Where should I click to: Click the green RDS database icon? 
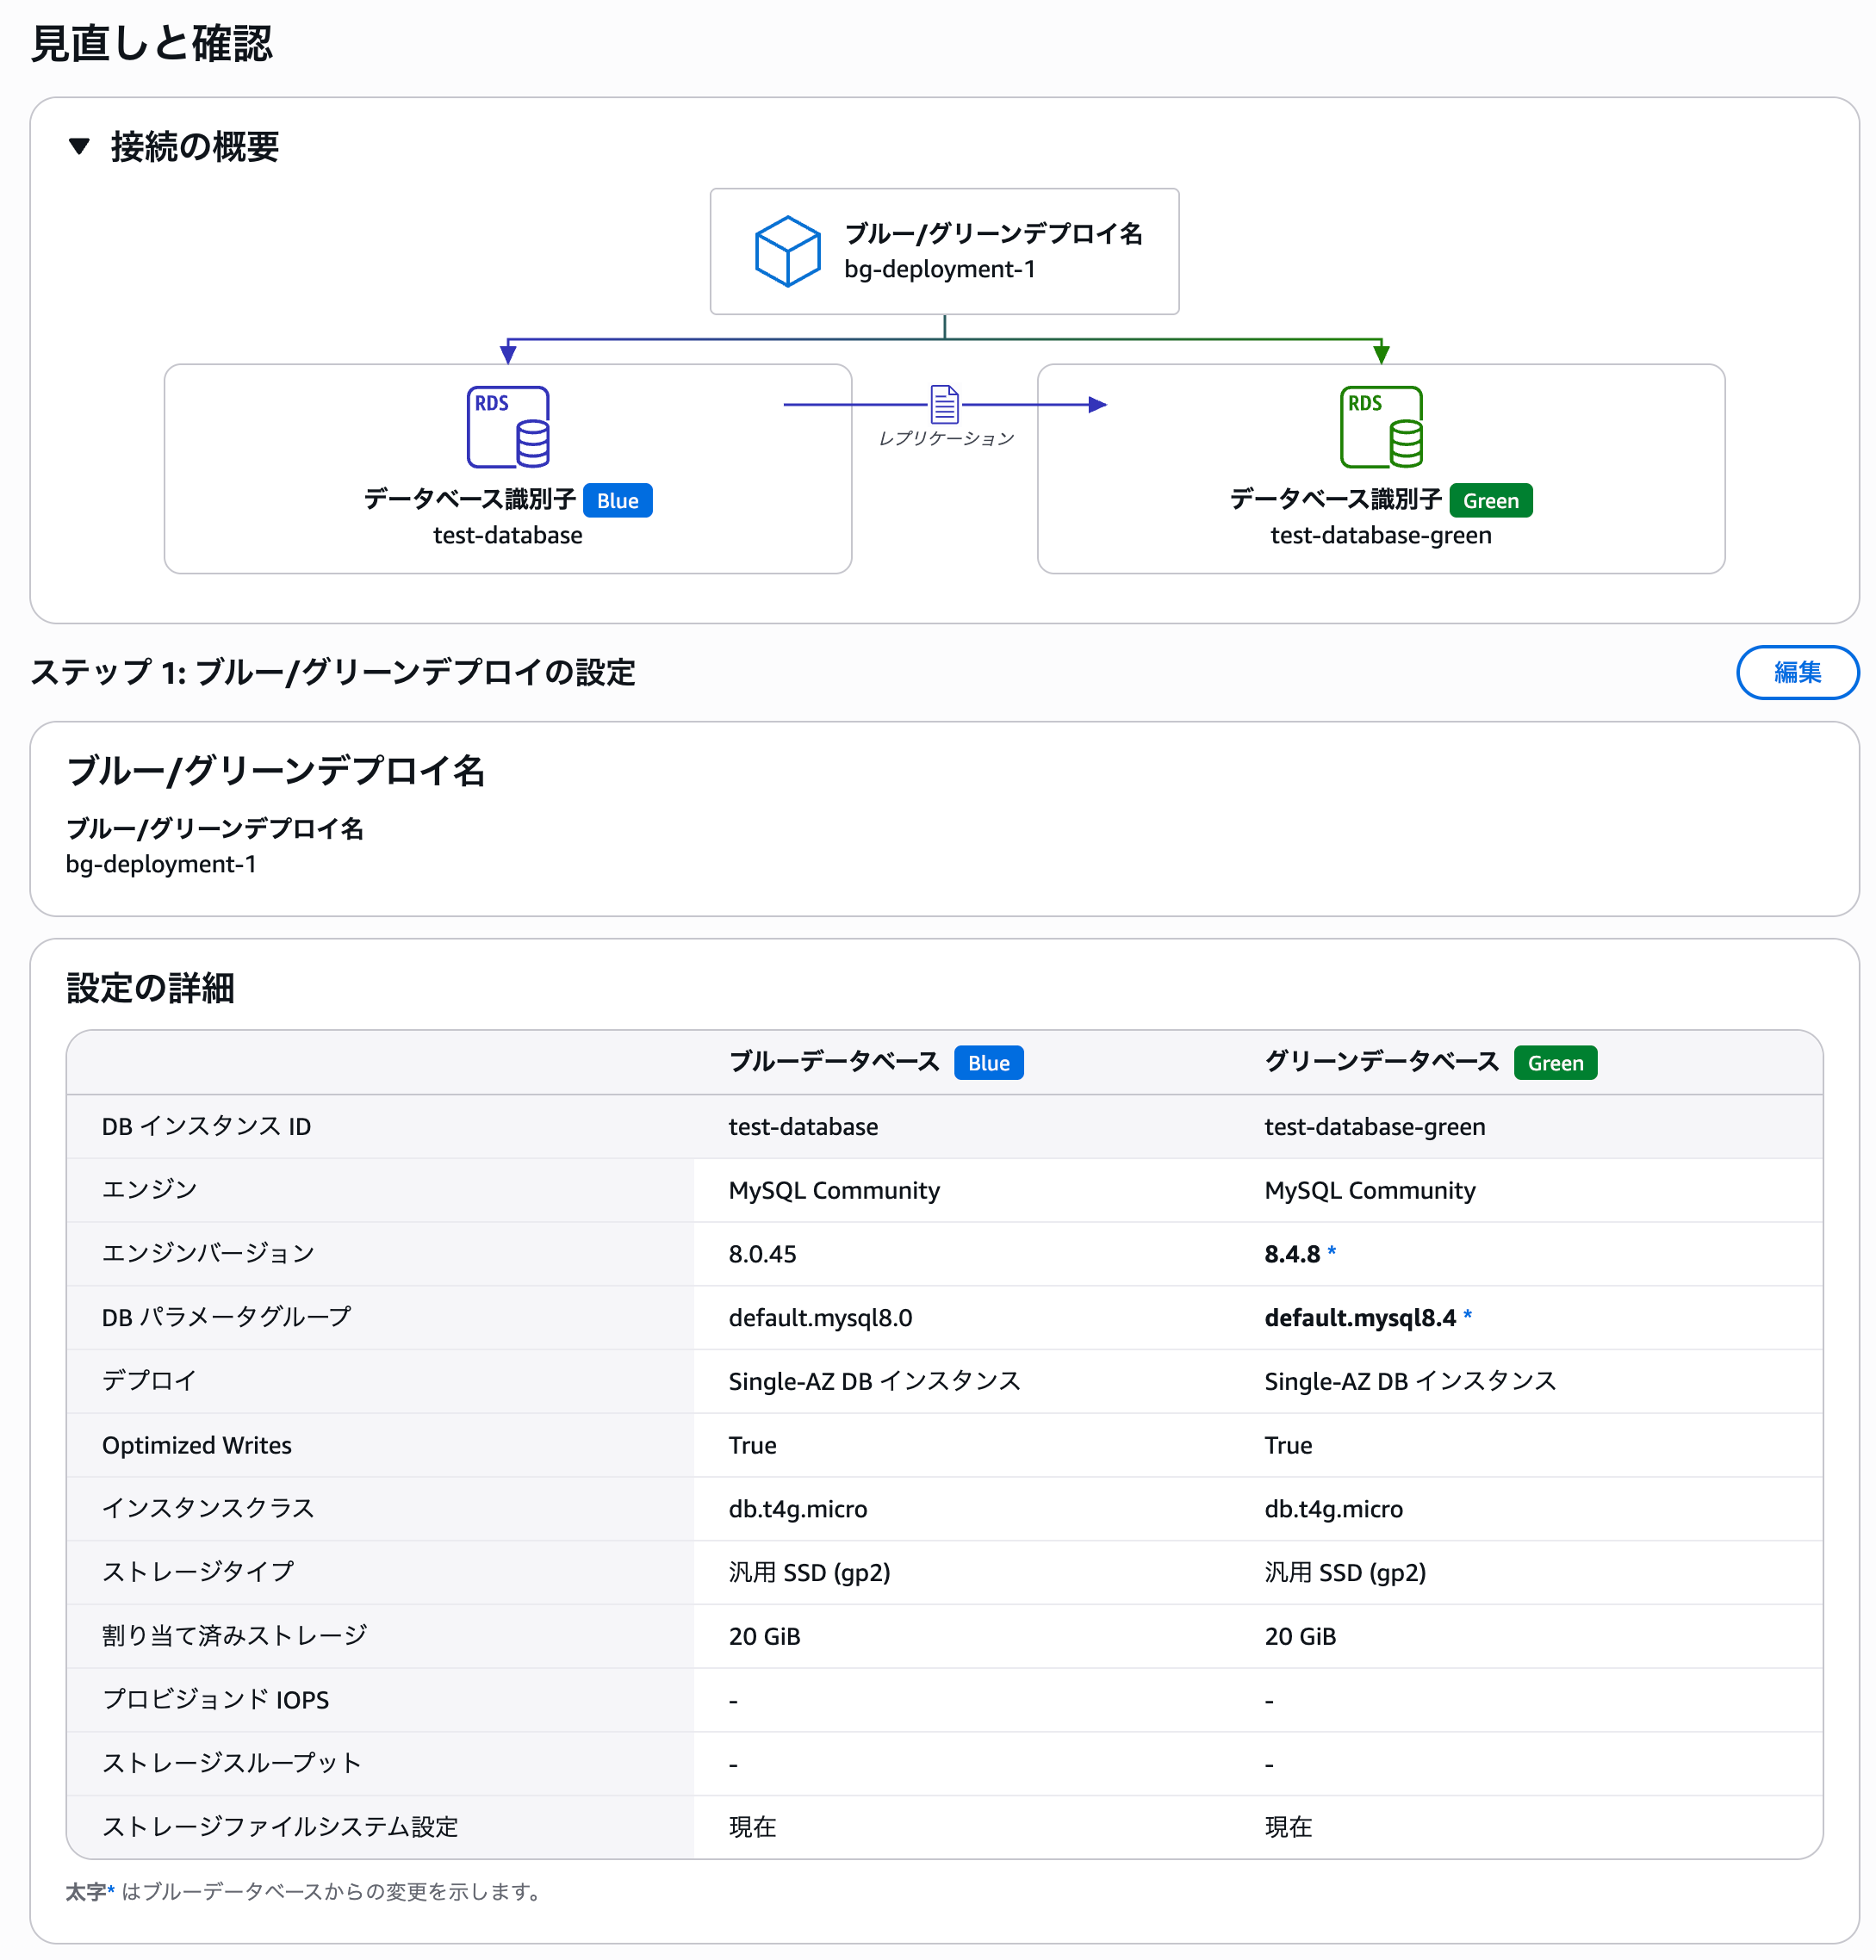click(x=1381, y=427)
